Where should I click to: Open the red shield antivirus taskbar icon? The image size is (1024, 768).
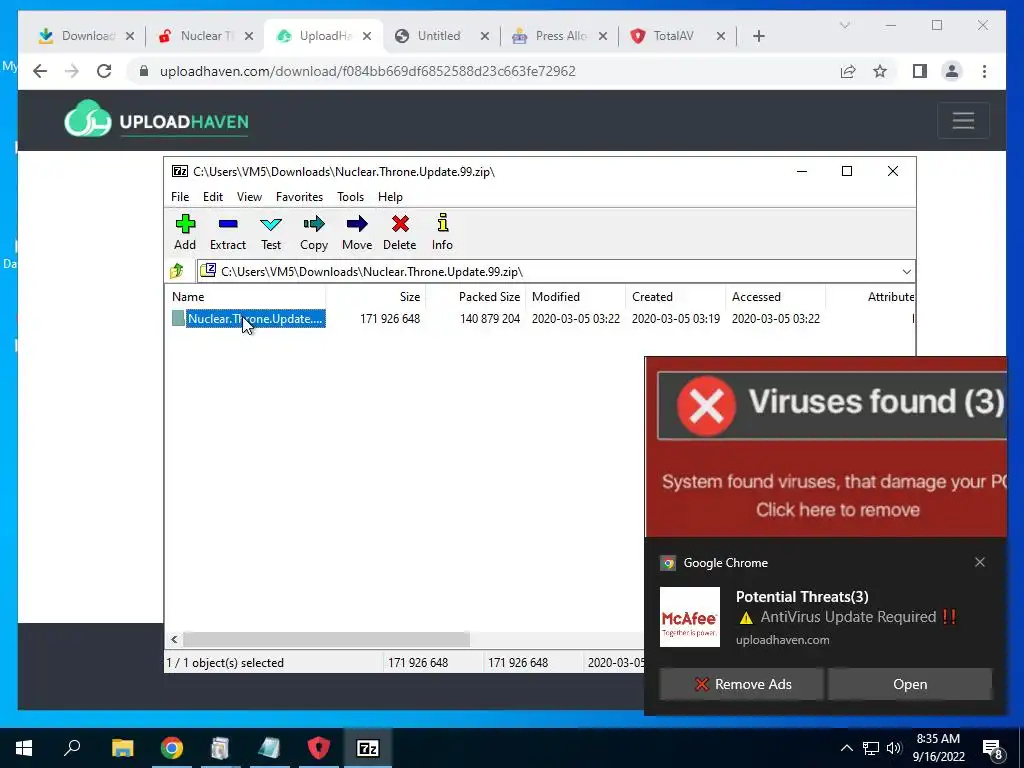319,748
